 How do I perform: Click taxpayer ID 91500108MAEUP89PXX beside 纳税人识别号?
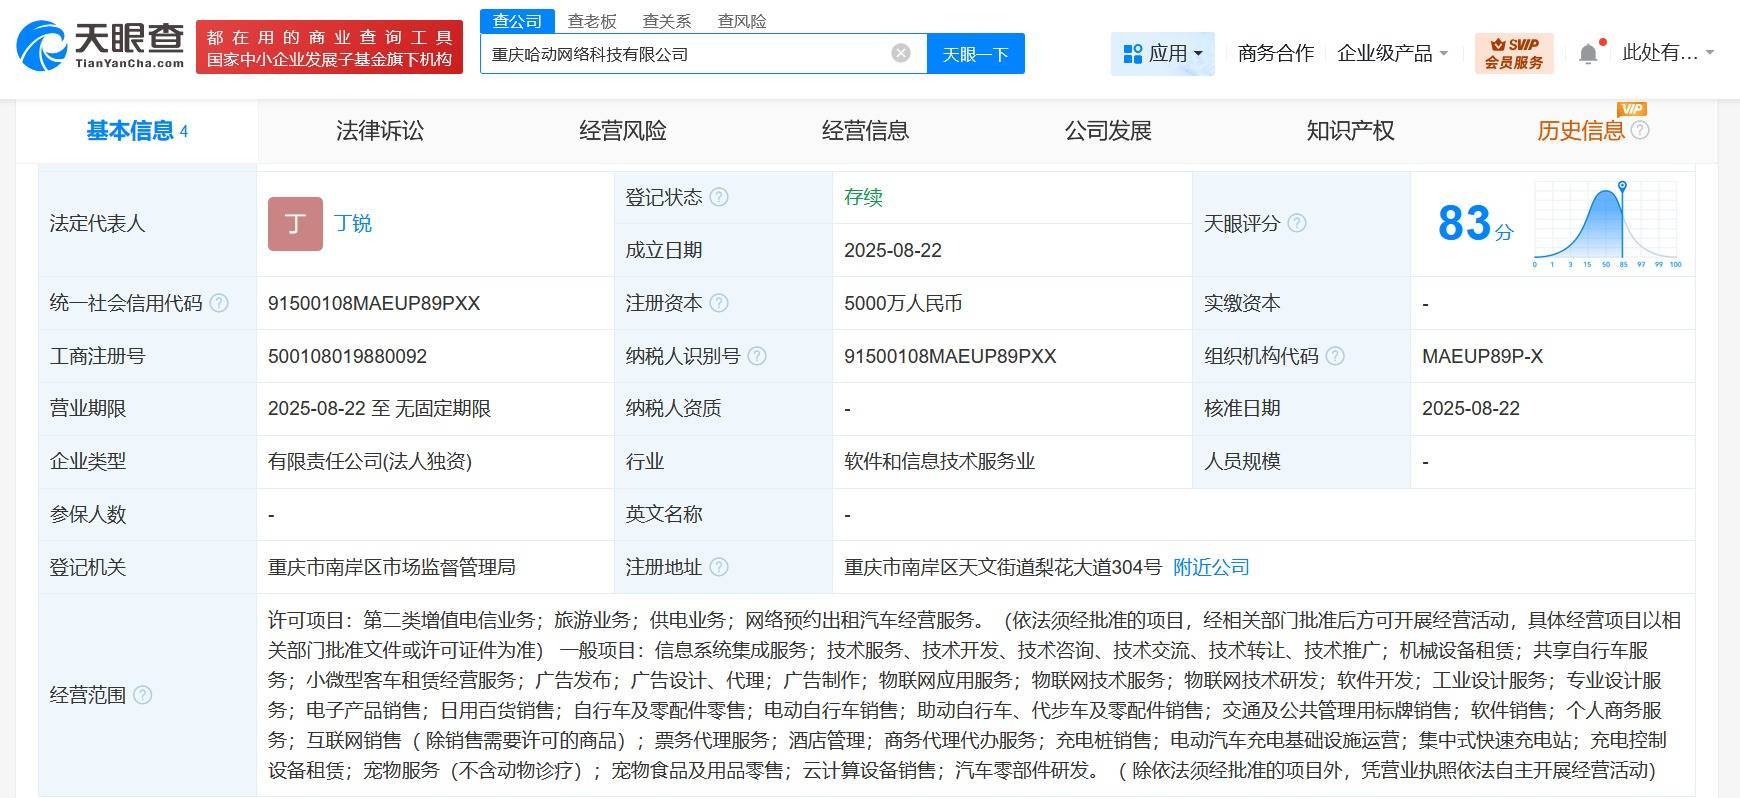(x=950, y=356)
